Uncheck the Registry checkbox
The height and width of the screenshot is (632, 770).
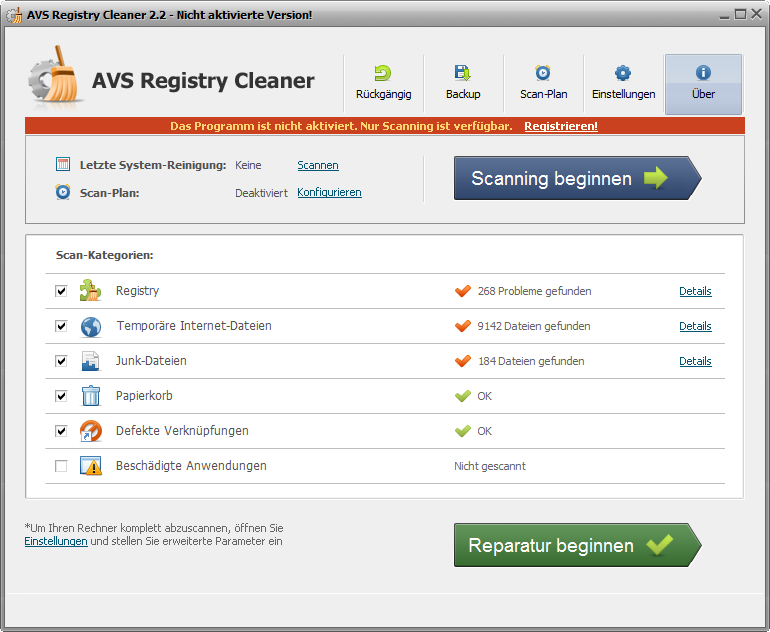pos(61,291)
